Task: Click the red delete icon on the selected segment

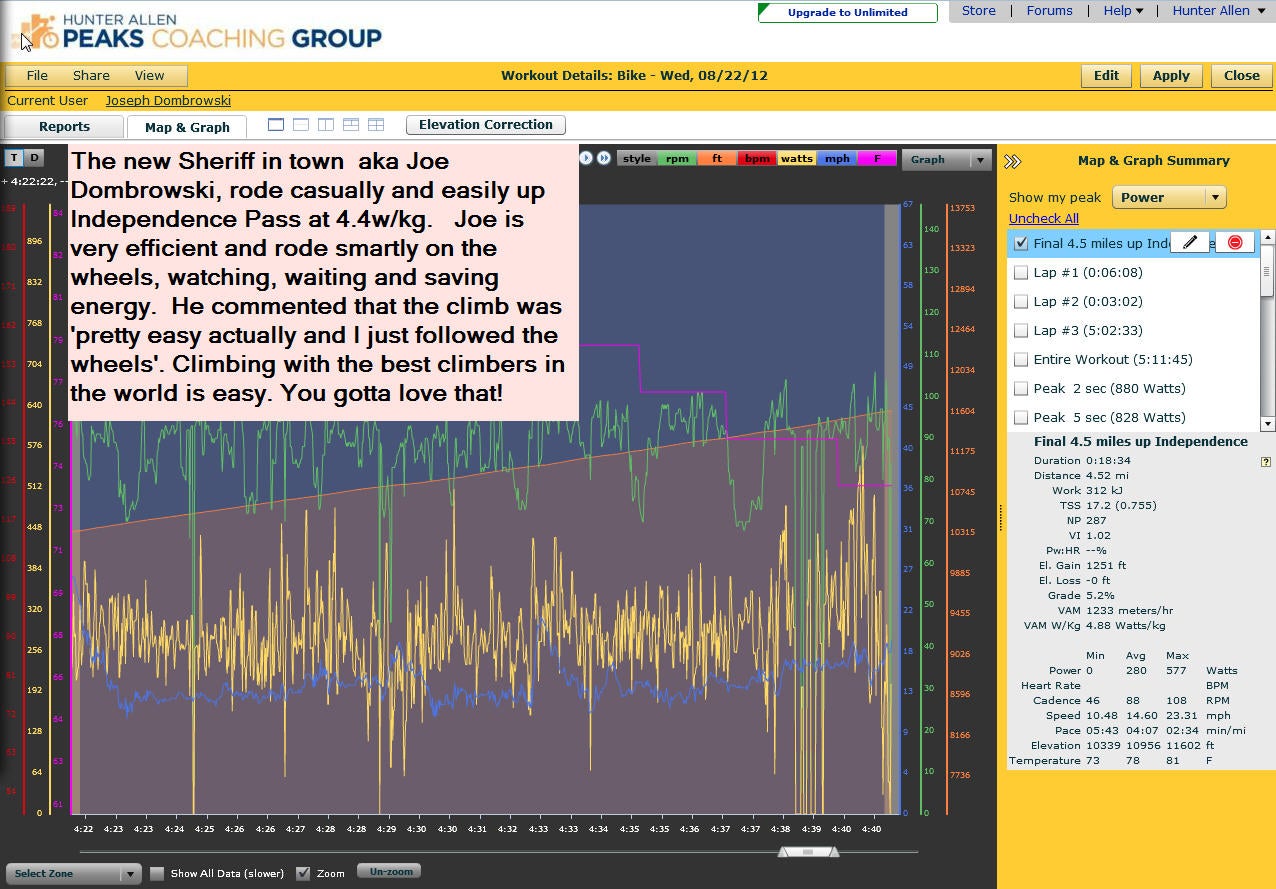Action: point(1234,242)
